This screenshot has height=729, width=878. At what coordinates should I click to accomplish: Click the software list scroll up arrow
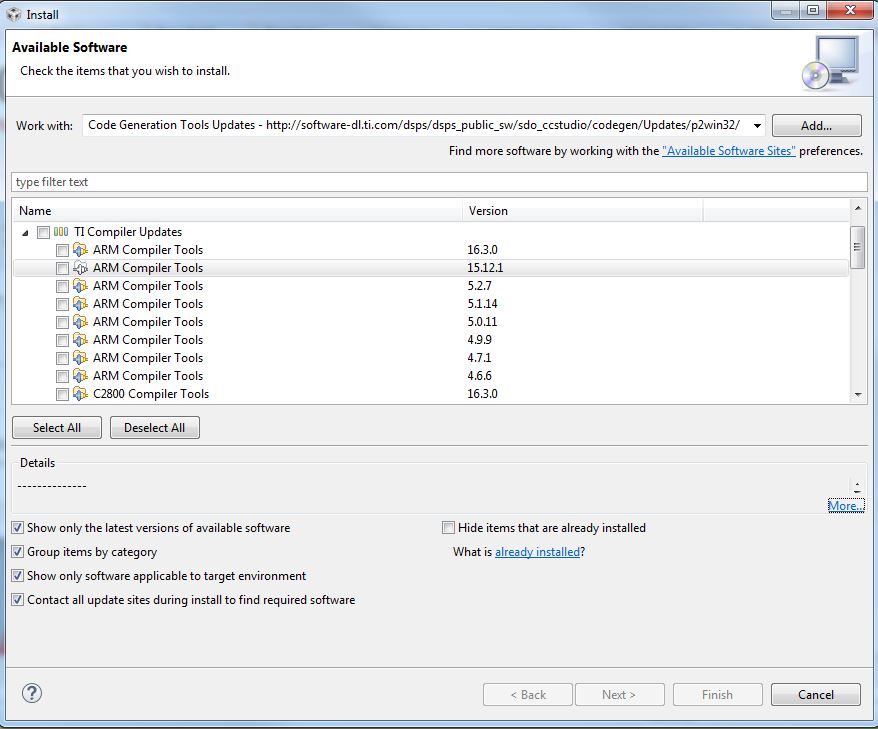(x=858, y=208)
